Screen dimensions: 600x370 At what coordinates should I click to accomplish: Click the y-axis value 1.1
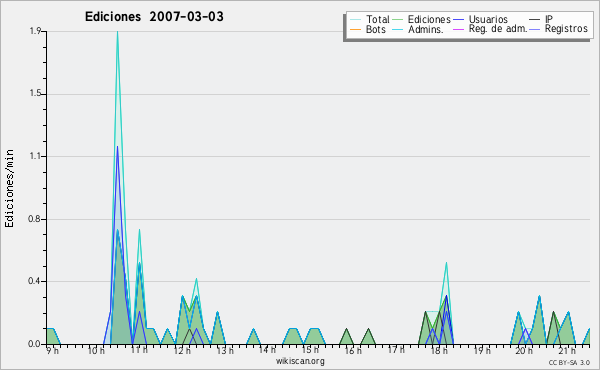[35, 156]
